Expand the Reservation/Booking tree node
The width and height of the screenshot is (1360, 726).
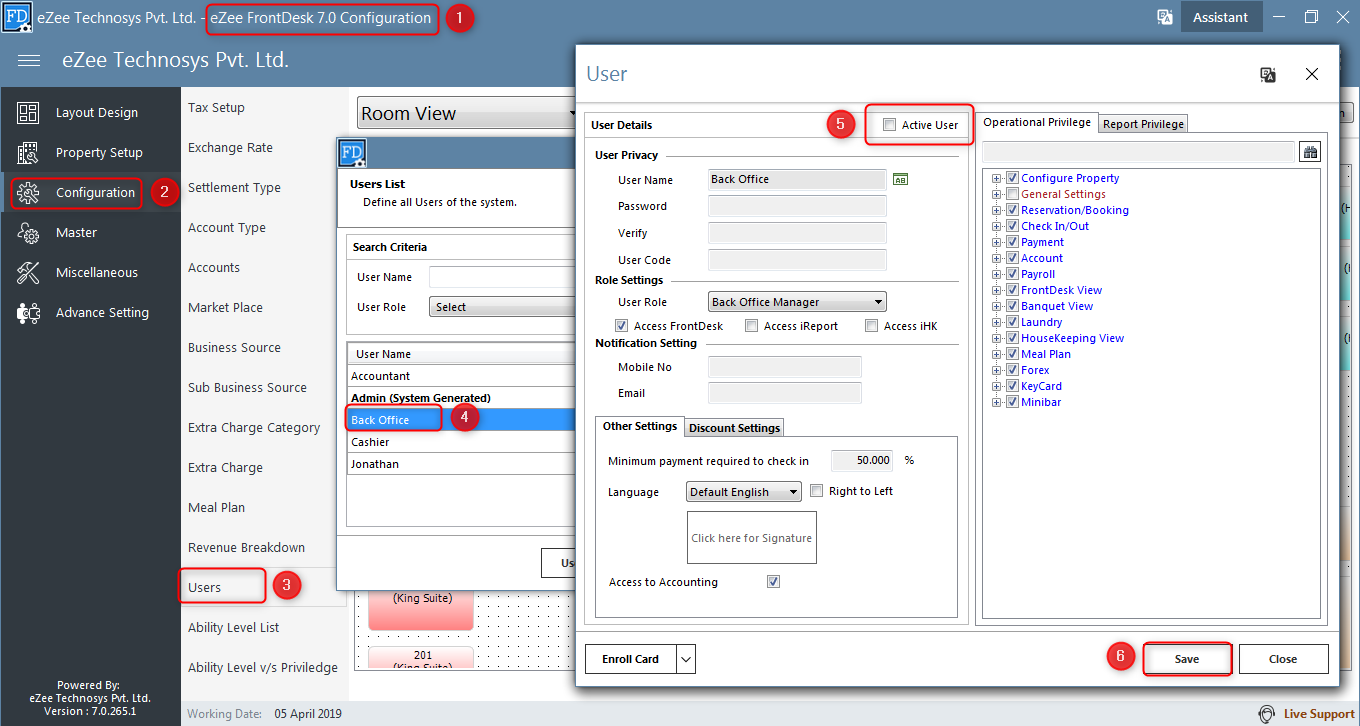(x=996, y=210)
